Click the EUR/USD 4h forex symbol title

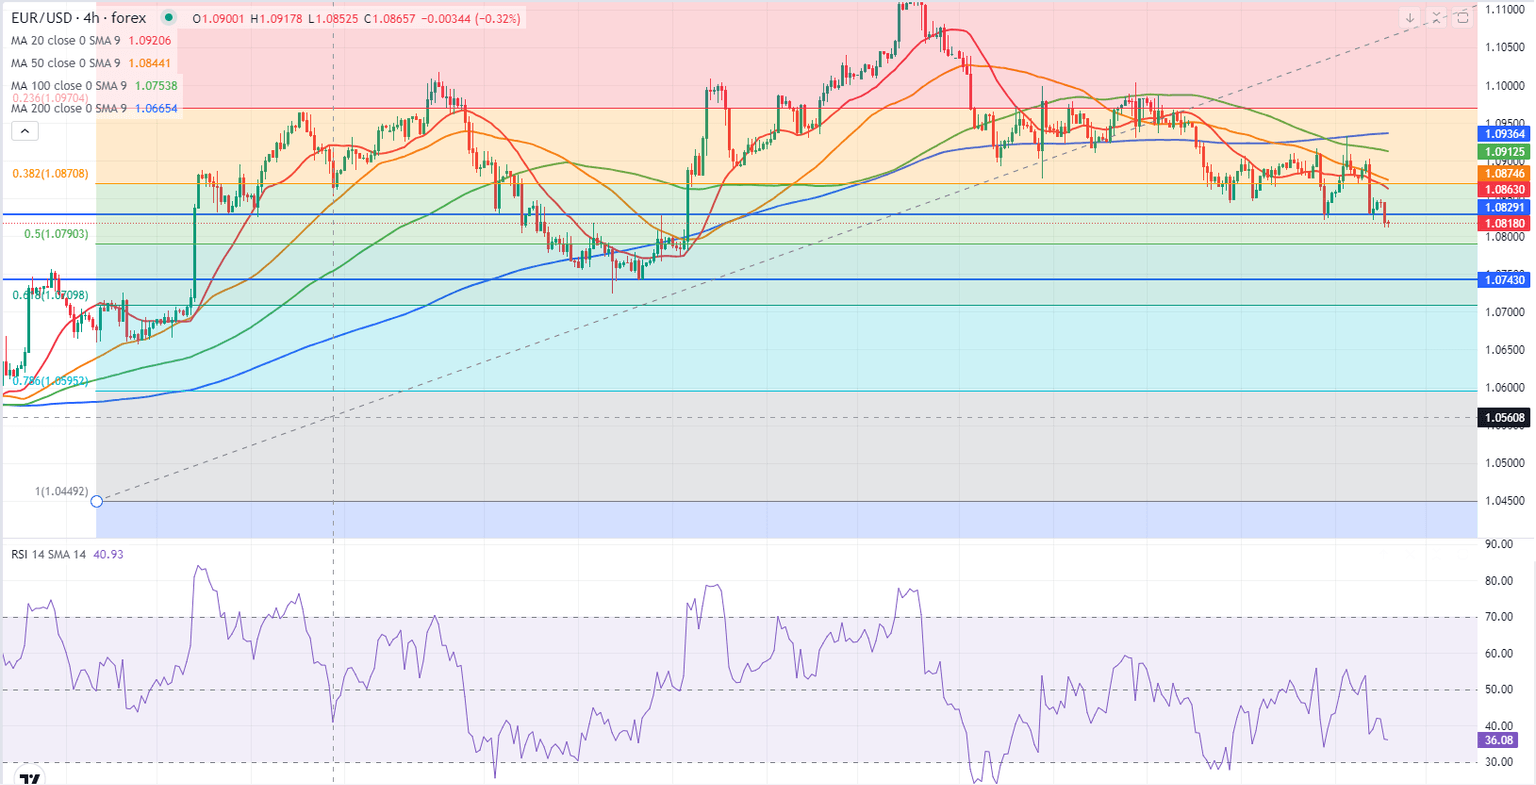point(78,18)
